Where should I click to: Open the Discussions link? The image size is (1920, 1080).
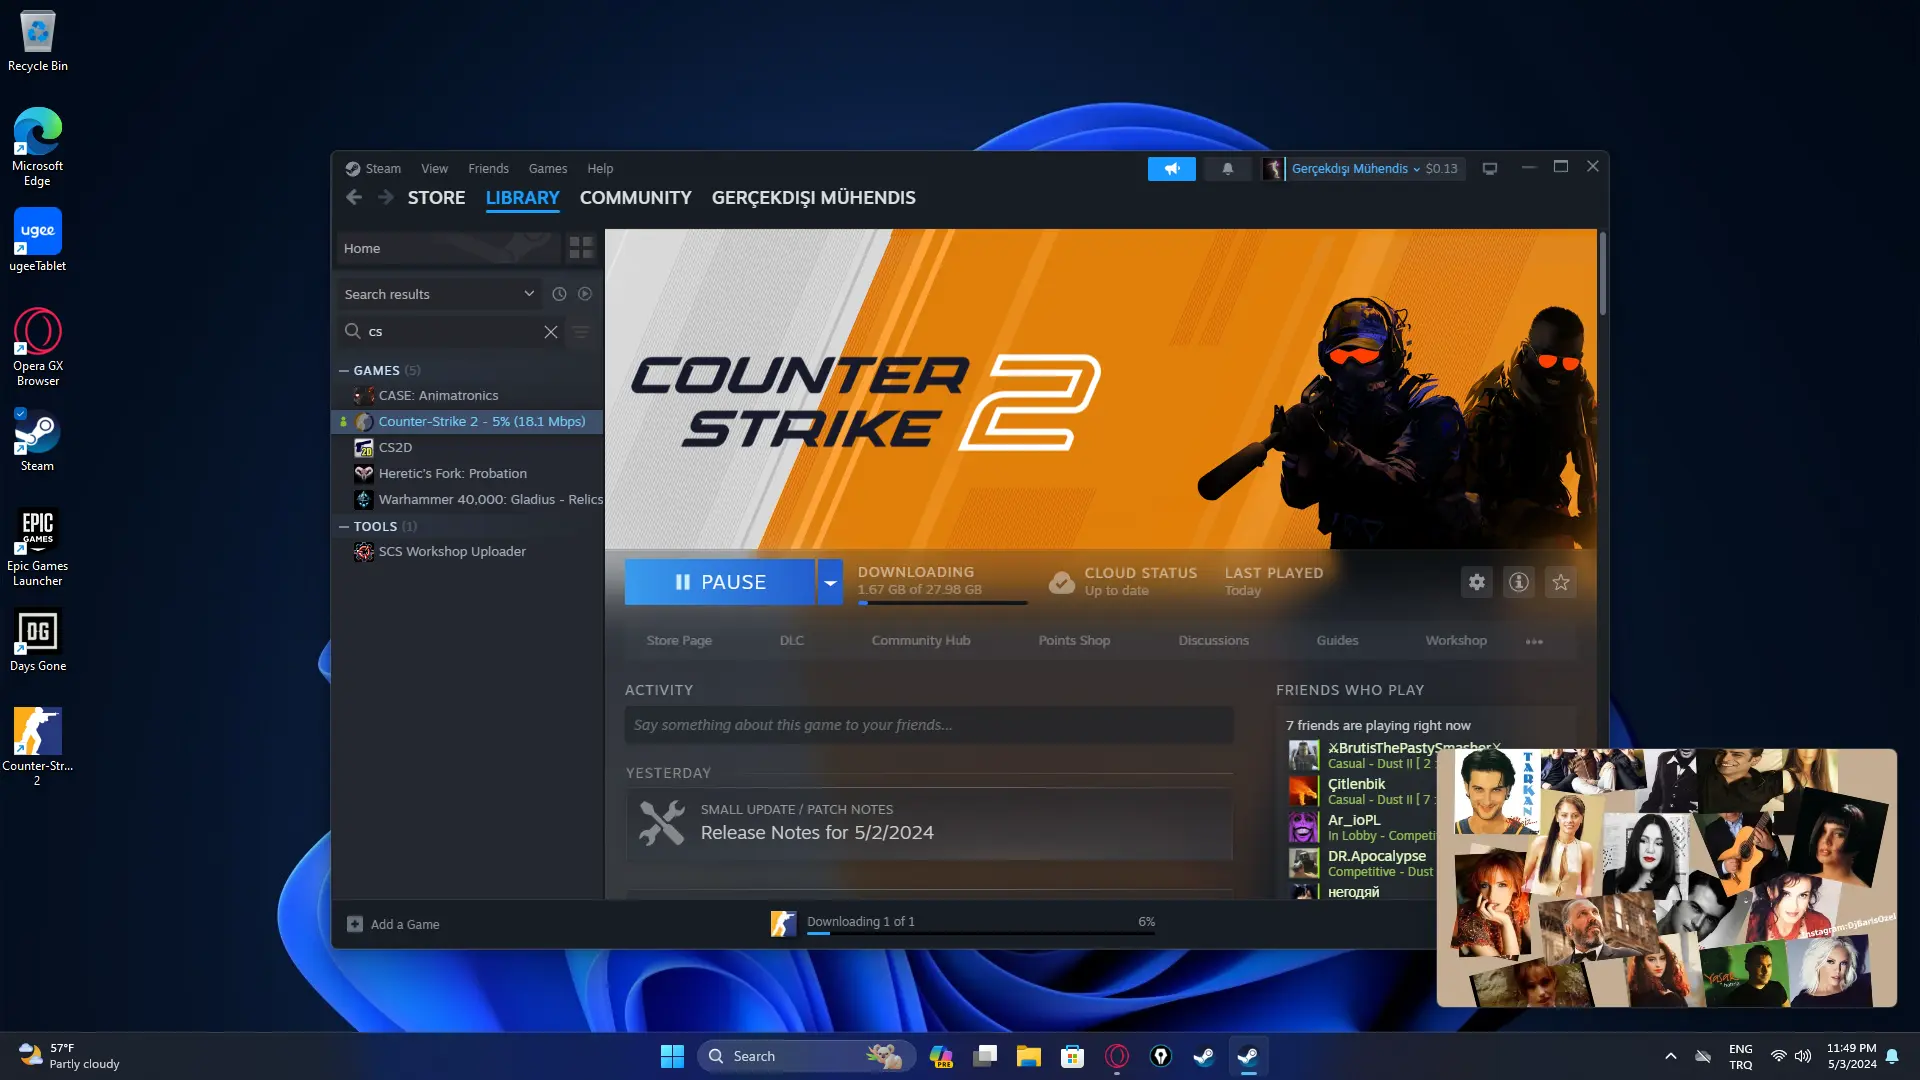pos(1213,641)
